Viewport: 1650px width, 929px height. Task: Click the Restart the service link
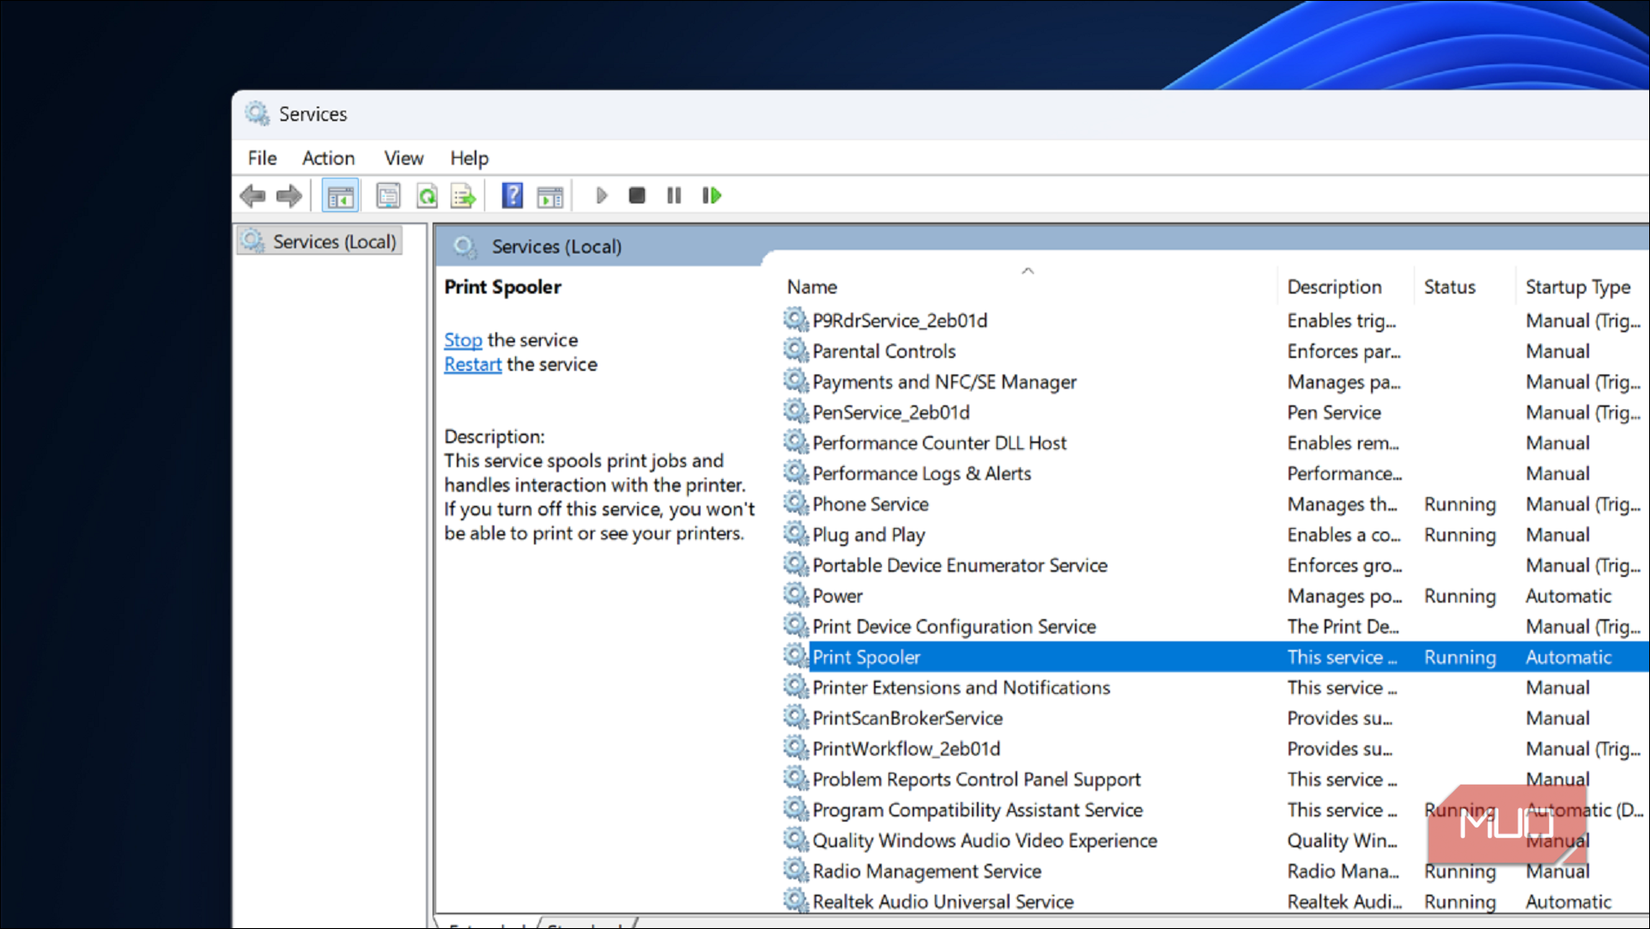click(472, 364)
